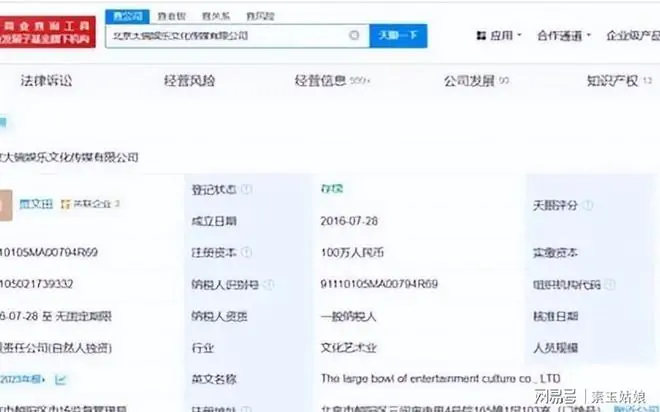Click the 行业 label
Screen dimensions: 660x412
pyautogui.click(x=202, y=348)
